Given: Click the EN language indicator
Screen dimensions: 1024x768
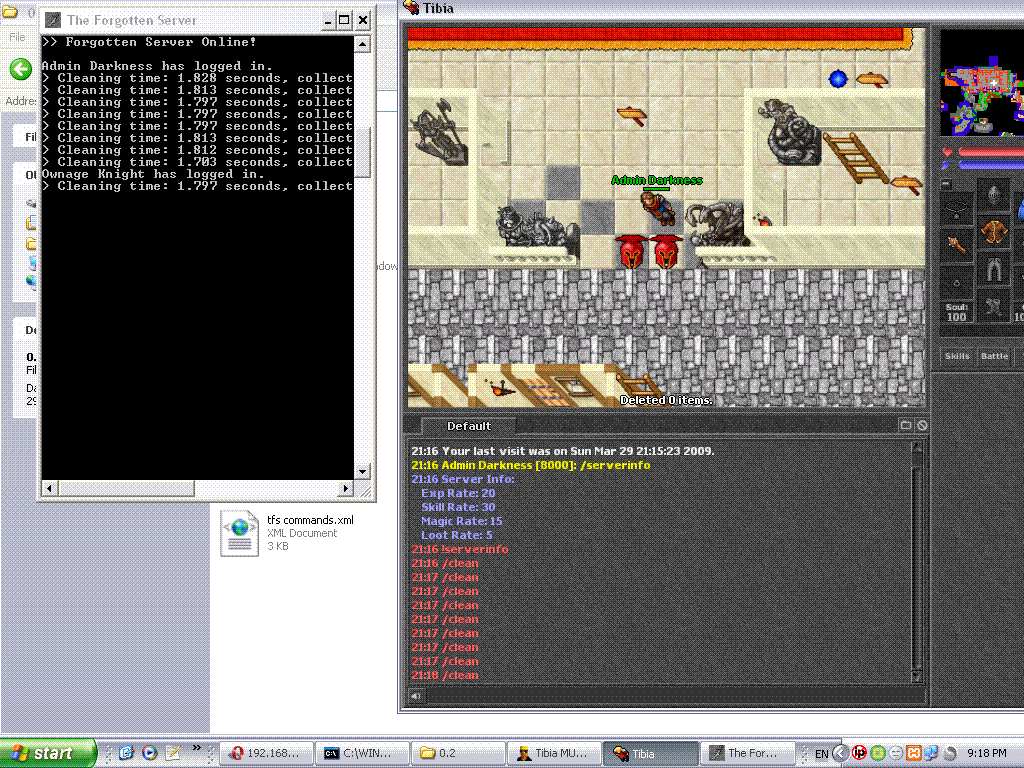Looking at the screenshot, I should [x=822, y=754].
